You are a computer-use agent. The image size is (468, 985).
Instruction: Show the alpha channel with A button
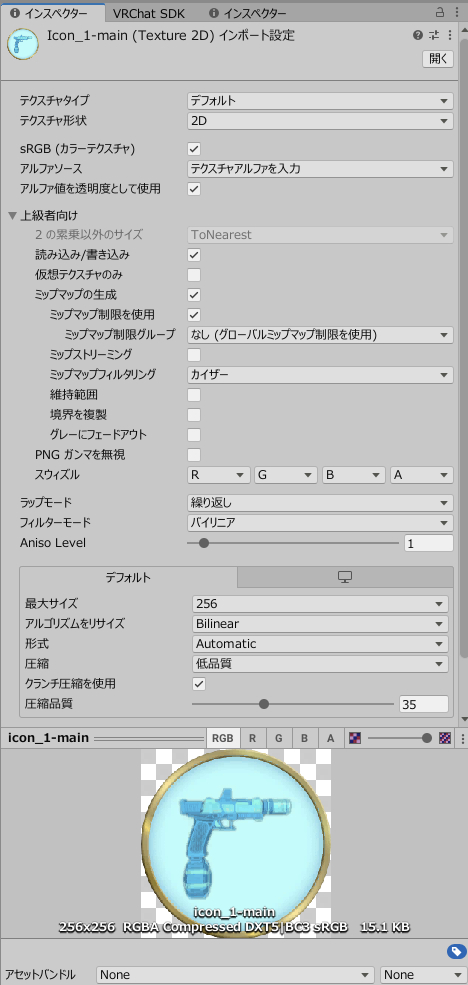330,738
